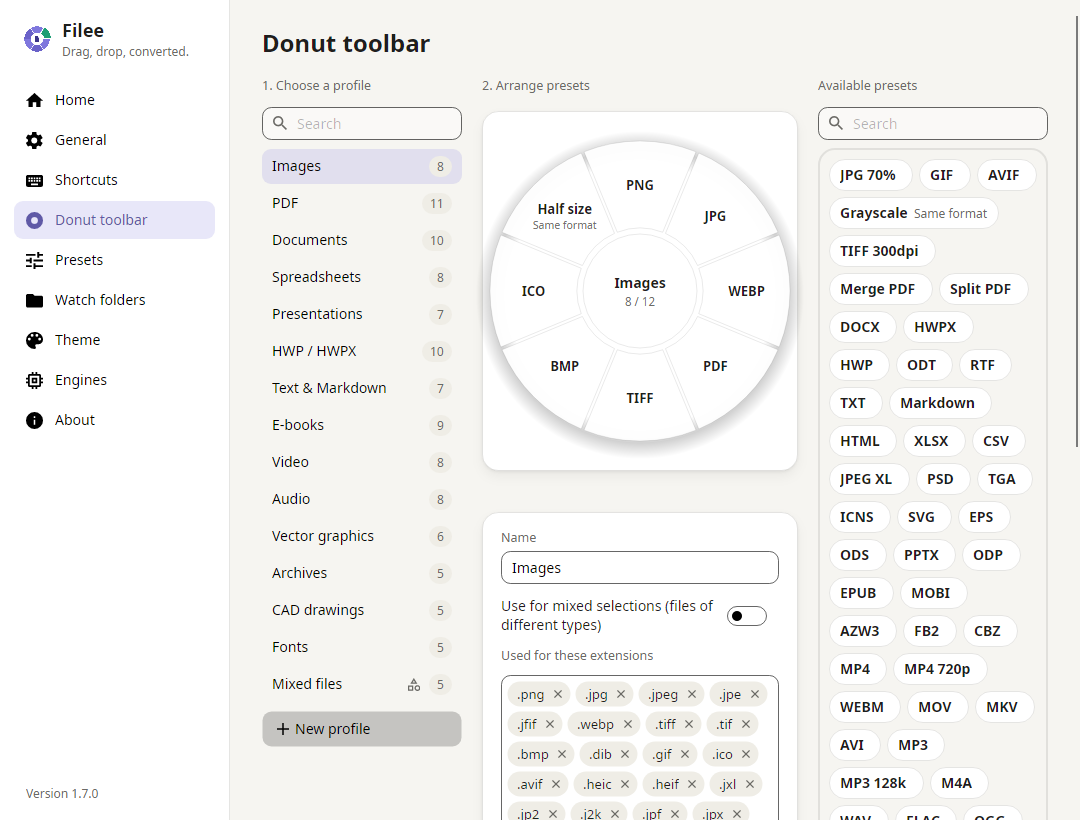The width and height of the screenshot is (1080, 820).
Task: Click the Available presets Search field
Action: point(933,123)
